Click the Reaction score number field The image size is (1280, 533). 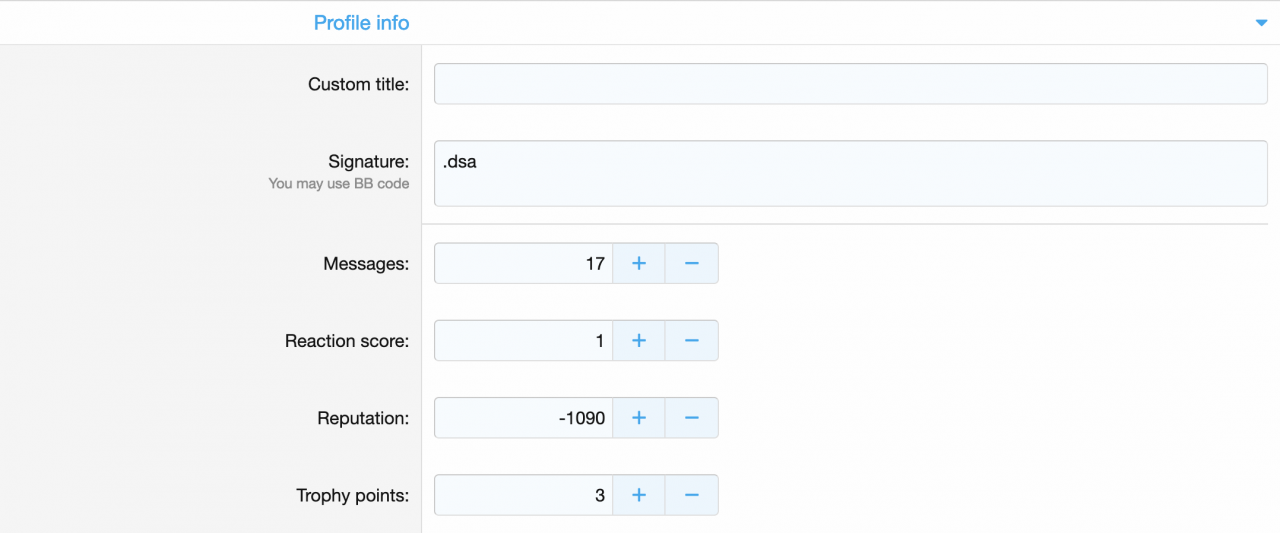(523, 341)
